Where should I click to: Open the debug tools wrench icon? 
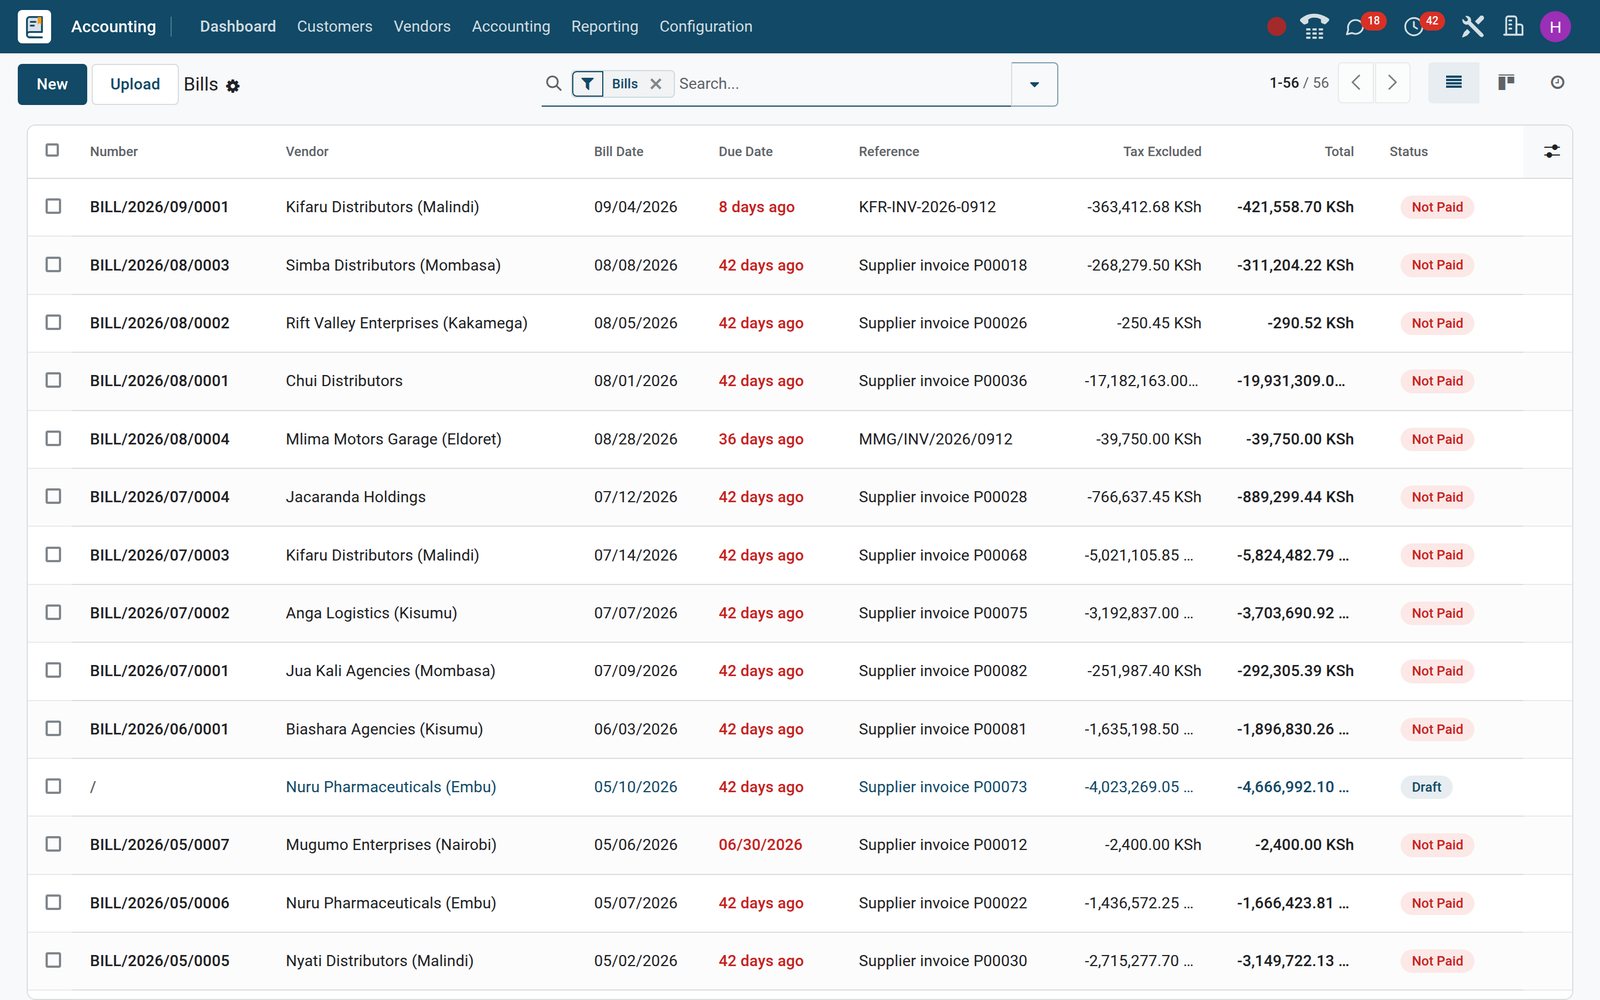1472,27
